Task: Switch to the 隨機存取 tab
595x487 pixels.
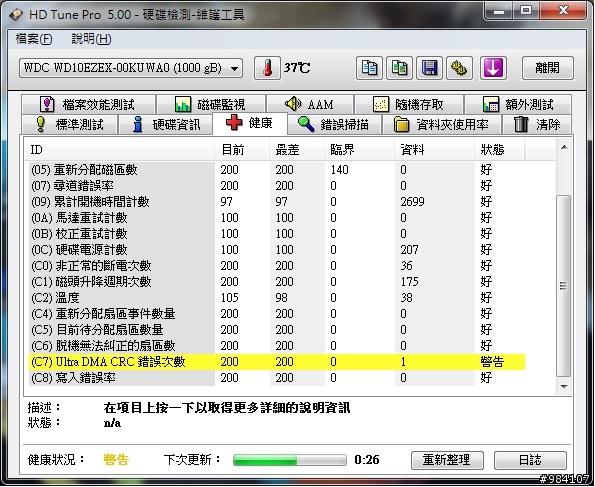Action: click(x=409, y=104)
